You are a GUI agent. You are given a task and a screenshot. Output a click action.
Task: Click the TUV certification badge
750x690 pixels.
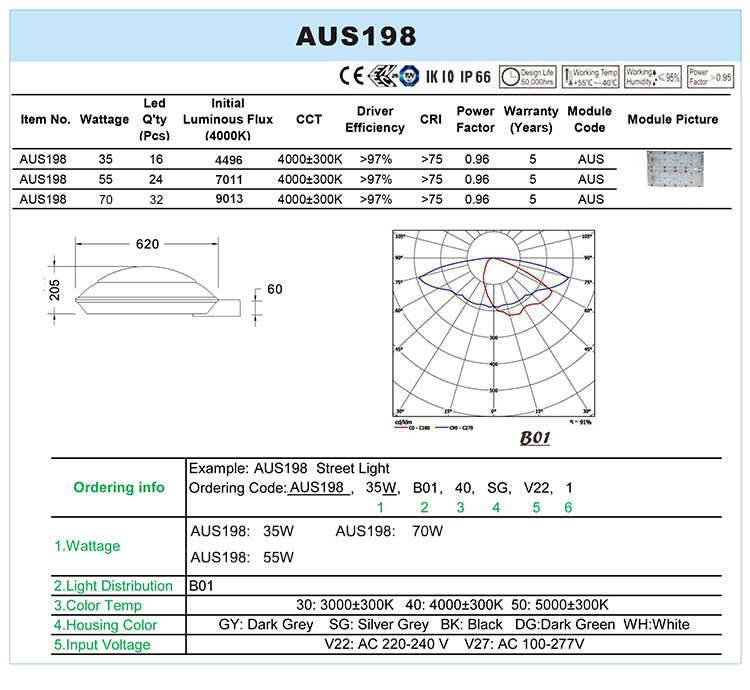point(409,76)
